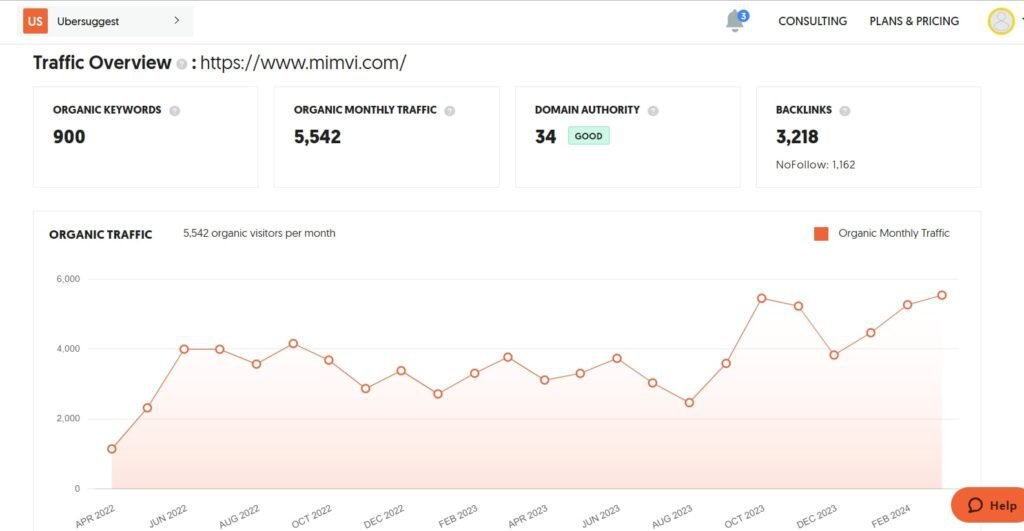Open the notifications bell icon
Image resolution: width=1024 pixels, height=531 pixels.
pos(735,21)
